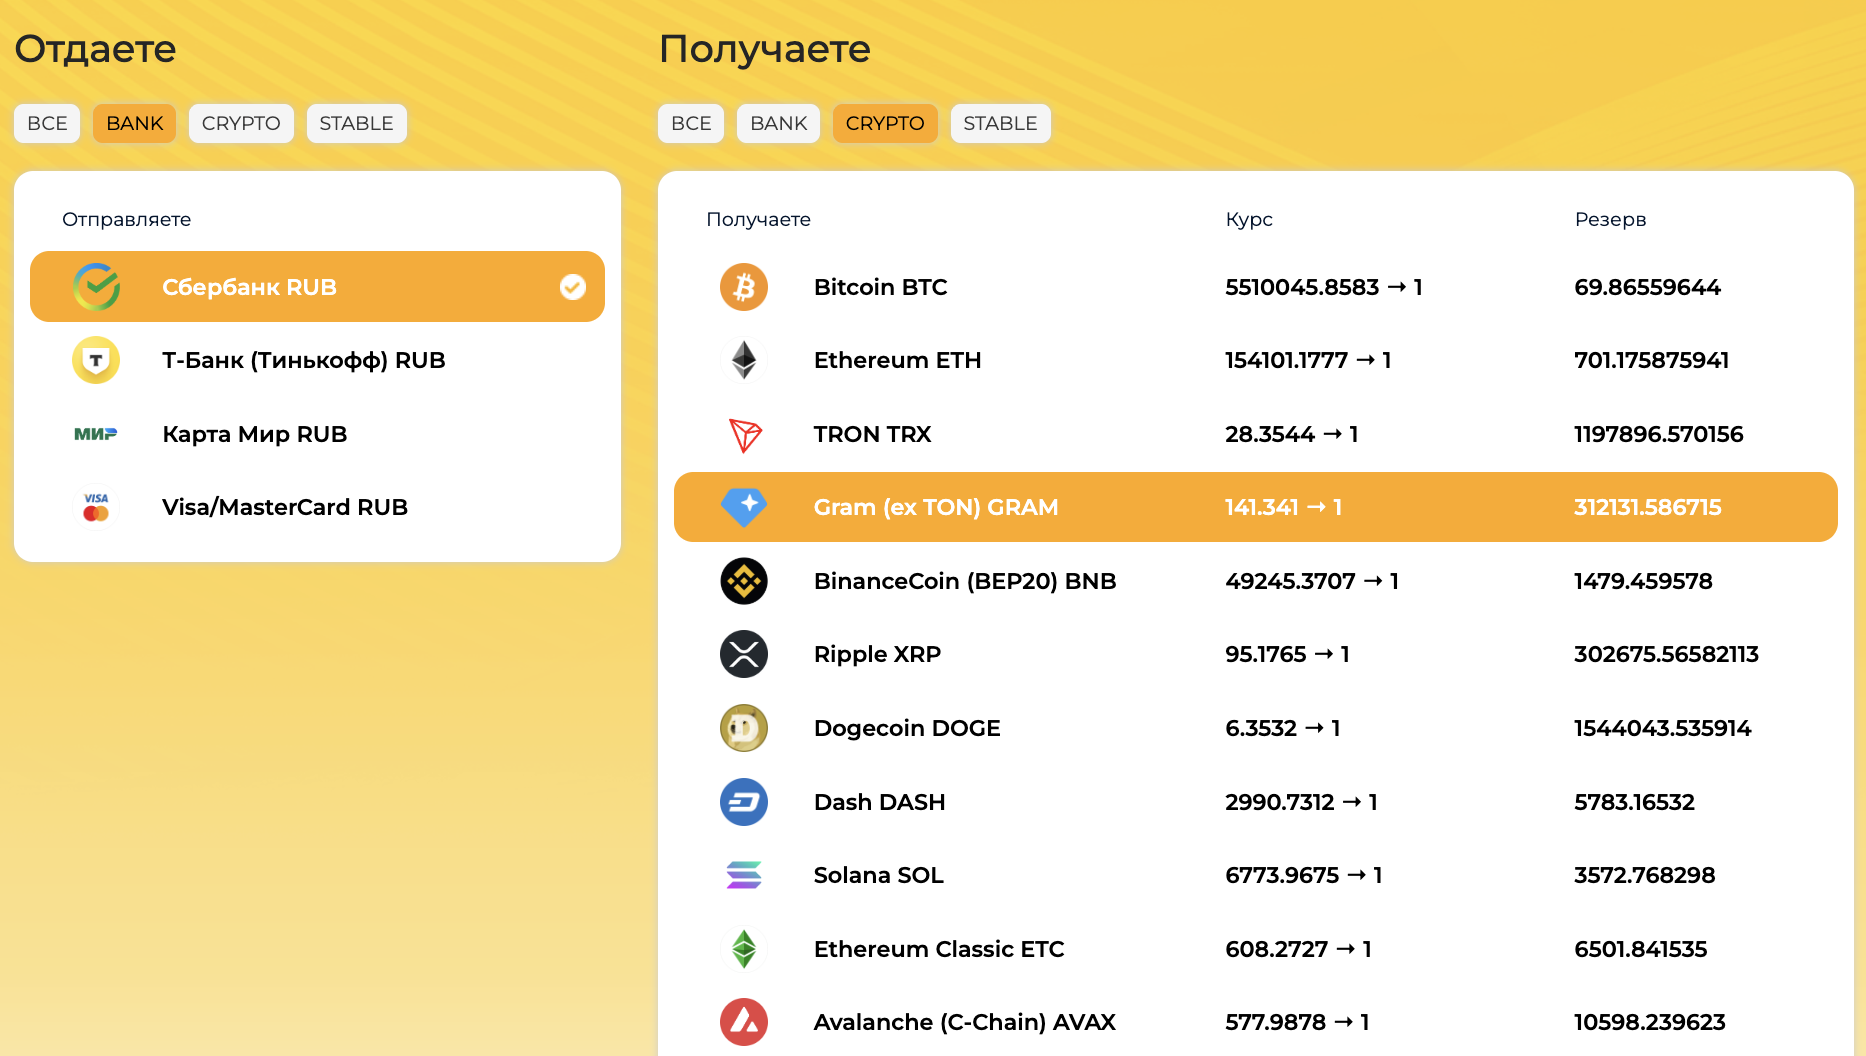Click BNB rate 49245.3707 → 1
This screenshot has width=1866, height=1056.
click(1312, 581)
